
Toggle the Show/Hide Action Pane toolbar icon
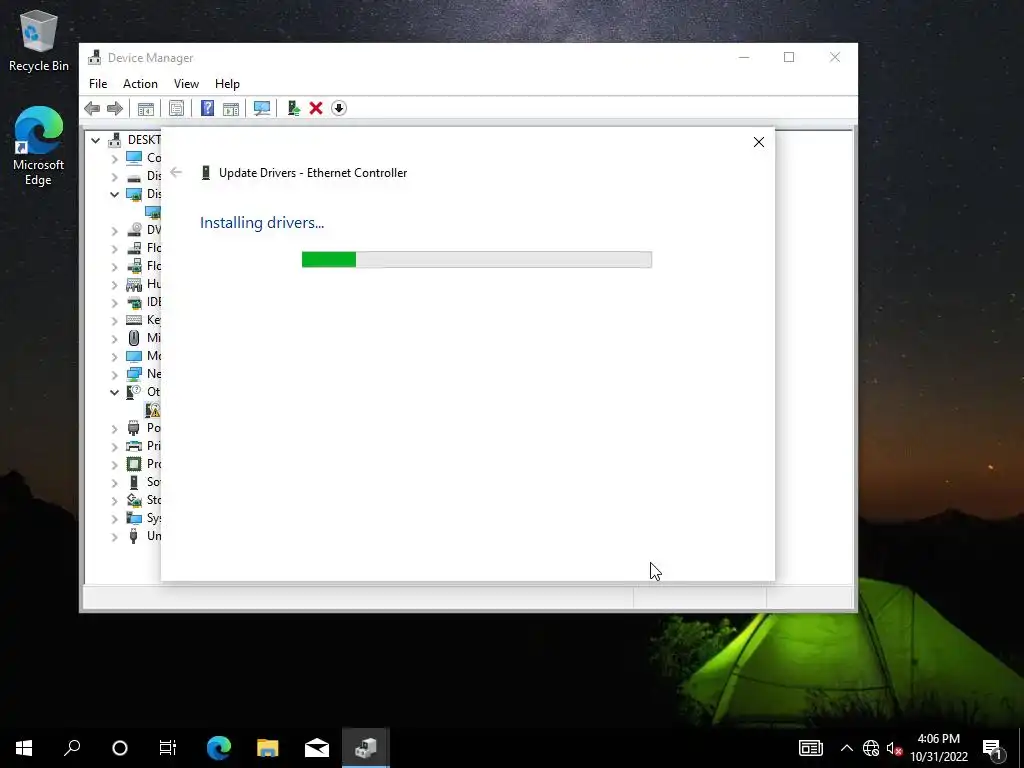pyautogui.click(x=231, y=108)
